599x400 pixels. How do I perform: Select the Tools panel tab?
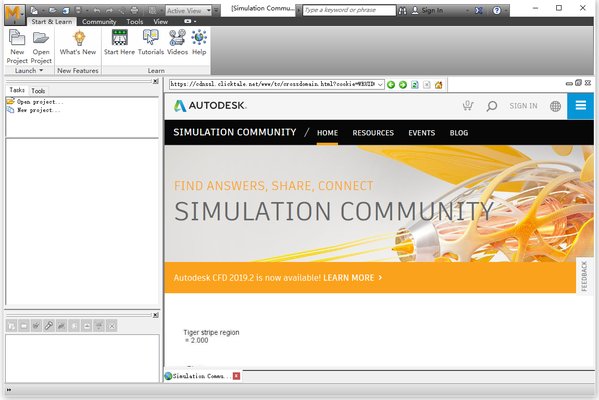pyautogui.click(x=38, y=91)
